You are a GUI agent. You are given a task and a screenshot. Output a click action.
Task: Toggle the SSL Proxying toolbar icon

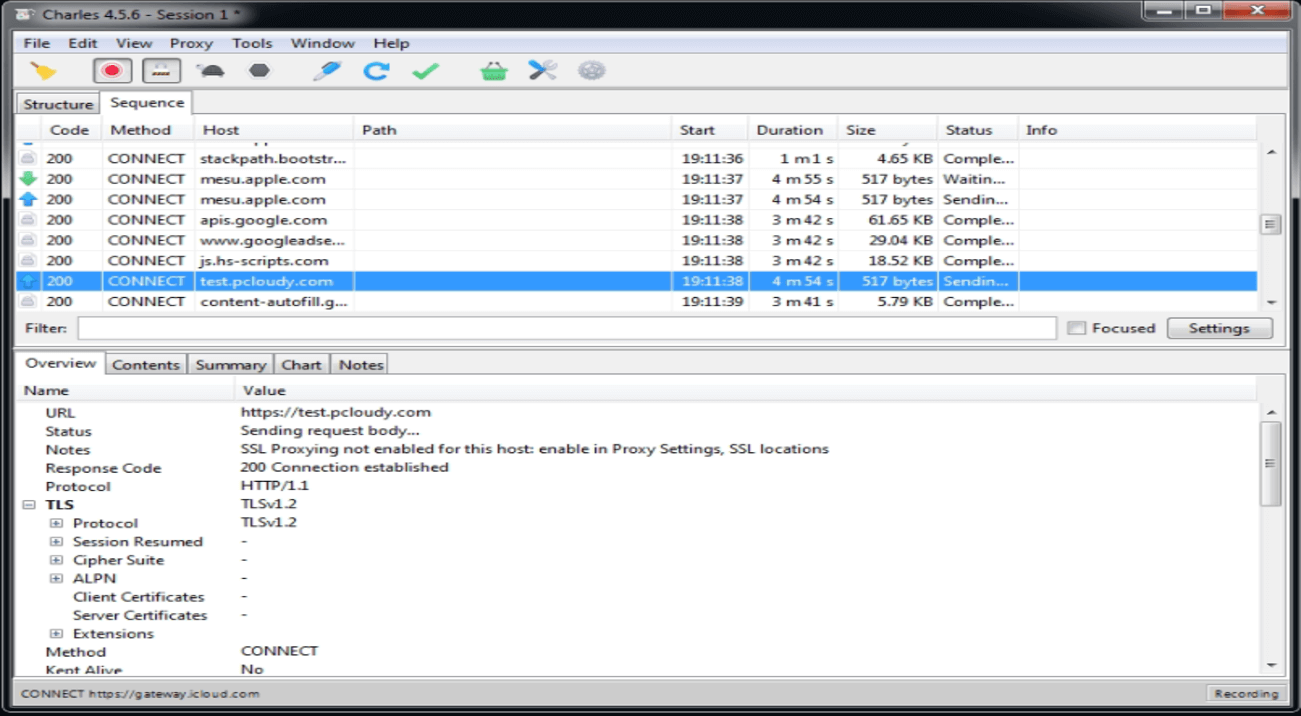[x=161, y=71]
